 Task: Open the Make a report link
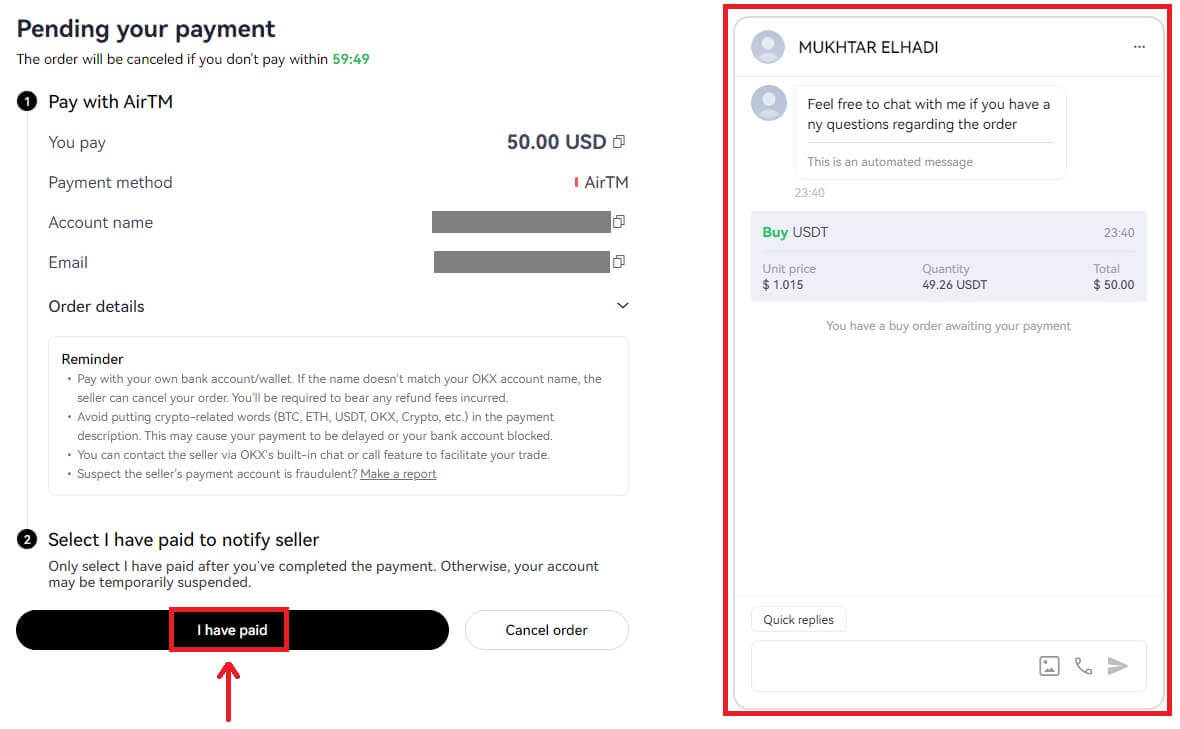point(398,473)
